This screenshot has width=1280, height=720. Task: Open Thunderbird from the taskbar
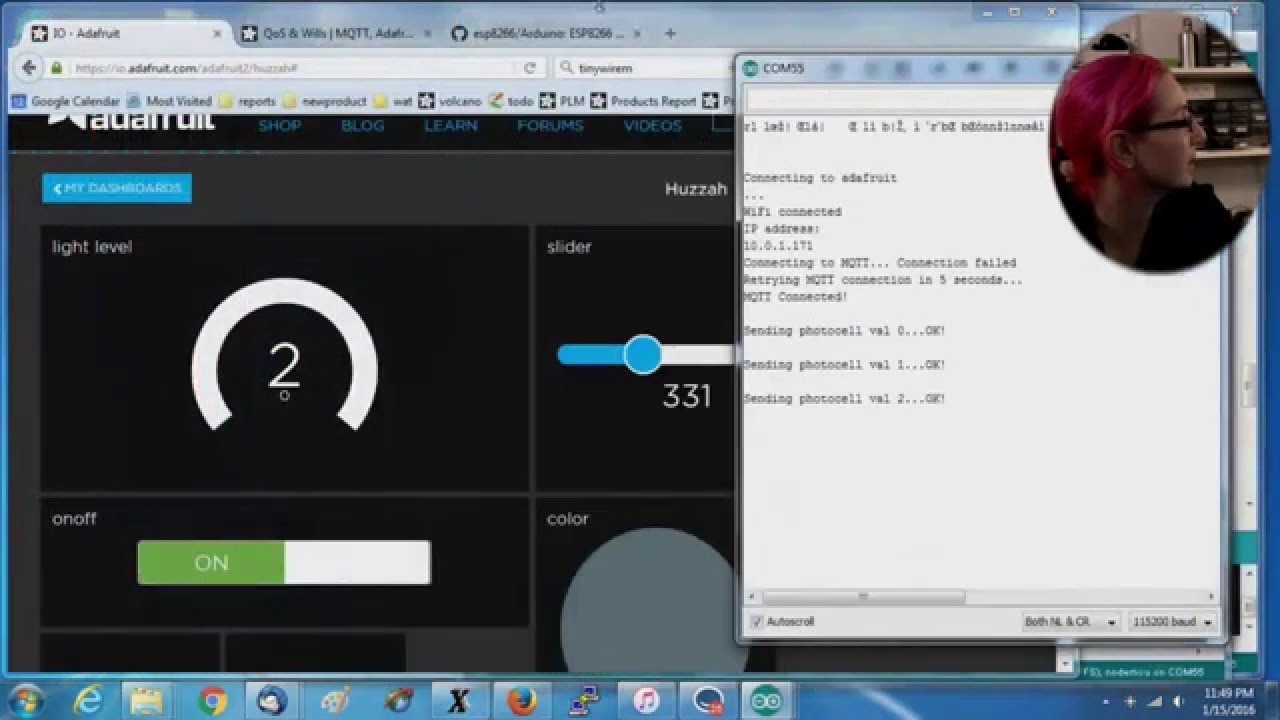272,700
